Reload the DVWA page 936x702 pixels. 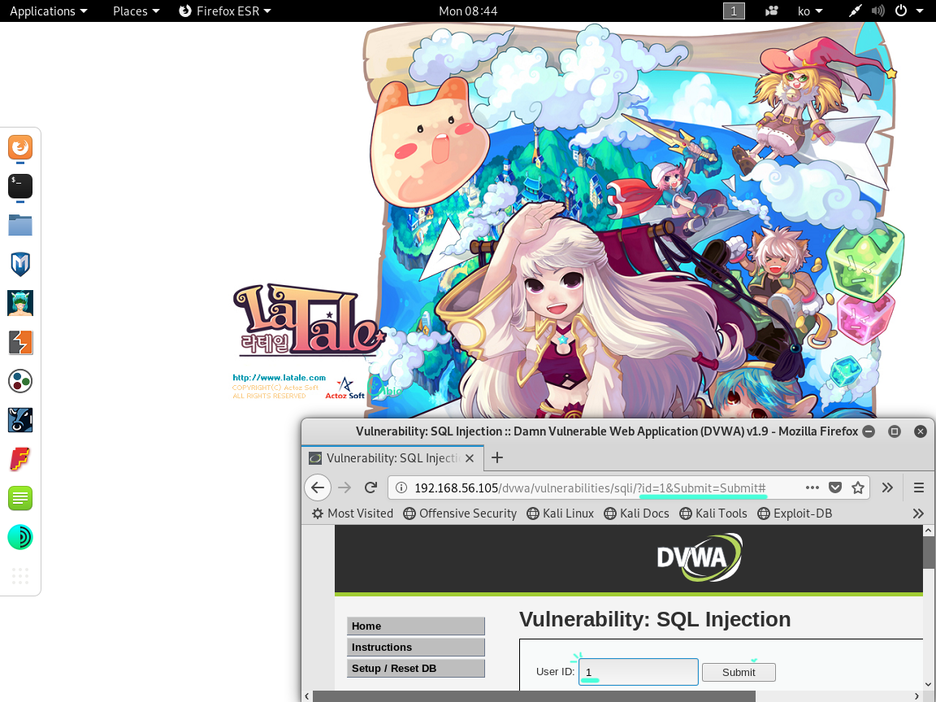point(371,488)
